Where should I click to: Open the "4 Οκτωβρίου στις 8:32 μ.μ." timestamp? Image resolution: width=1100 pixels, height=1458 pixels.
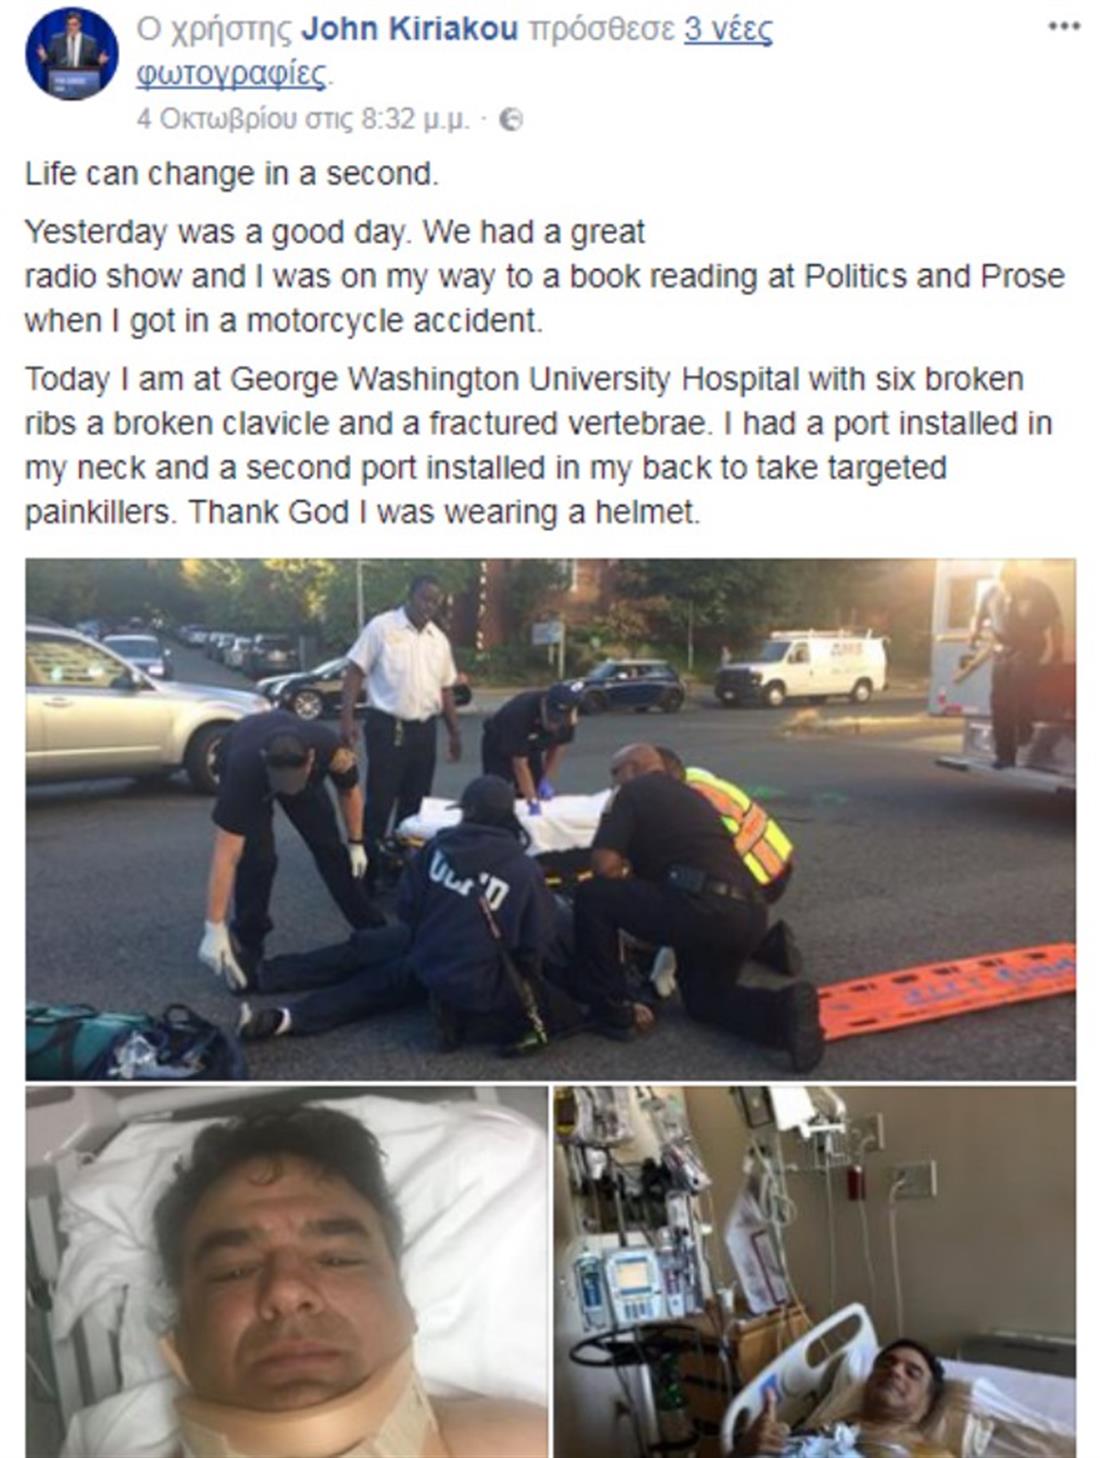coord(303,120)
